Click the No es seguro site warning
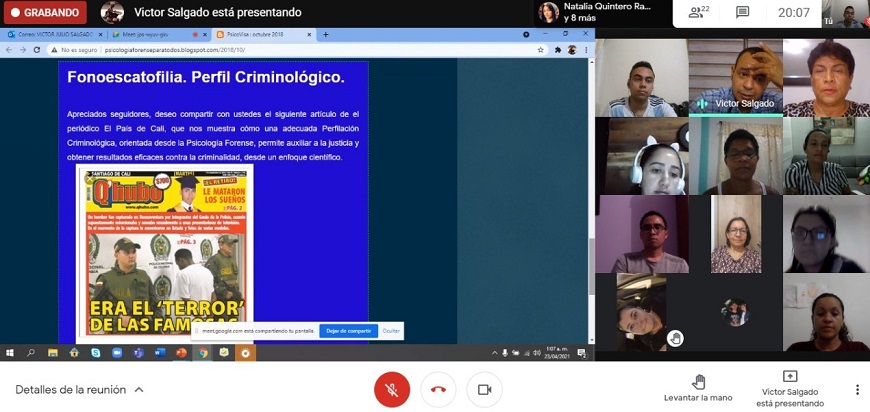 tap(76, 50)
